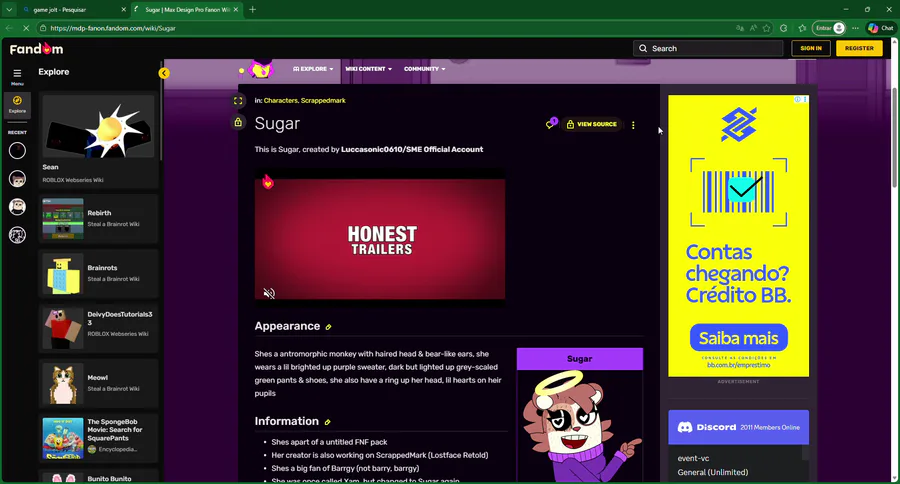The image size is (900, 484).
Task: Open the browser tab list chevron
Action: 9,10
